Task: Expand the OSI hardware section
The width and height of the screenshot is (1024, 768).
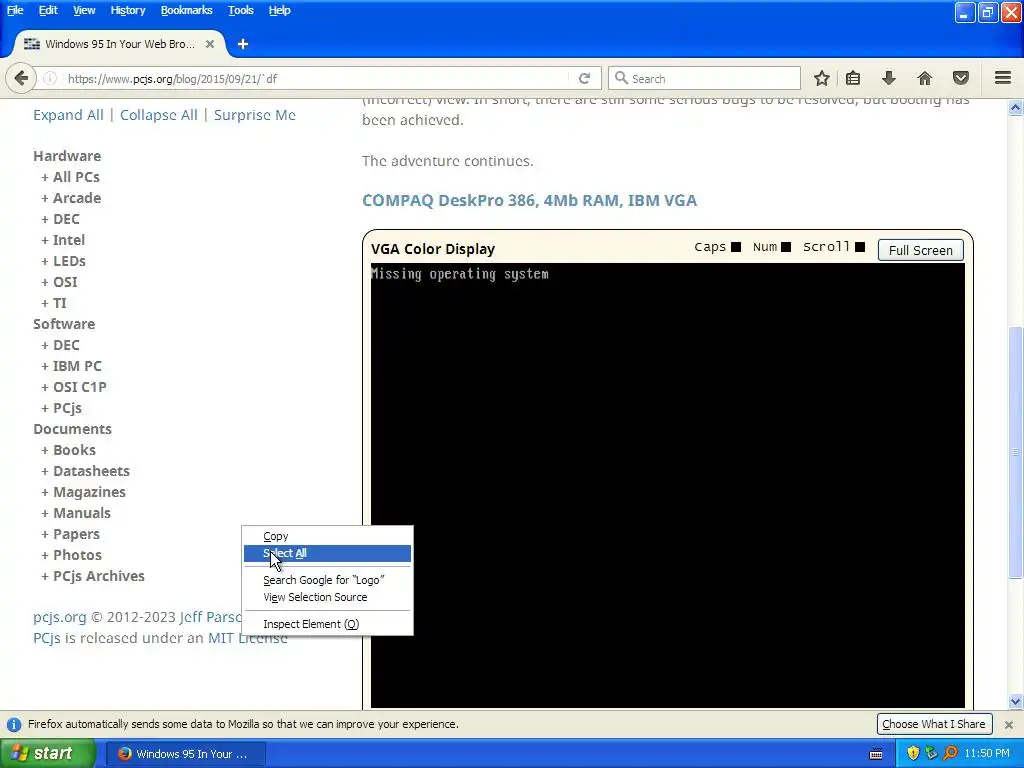Action: [x=59, y=282]
